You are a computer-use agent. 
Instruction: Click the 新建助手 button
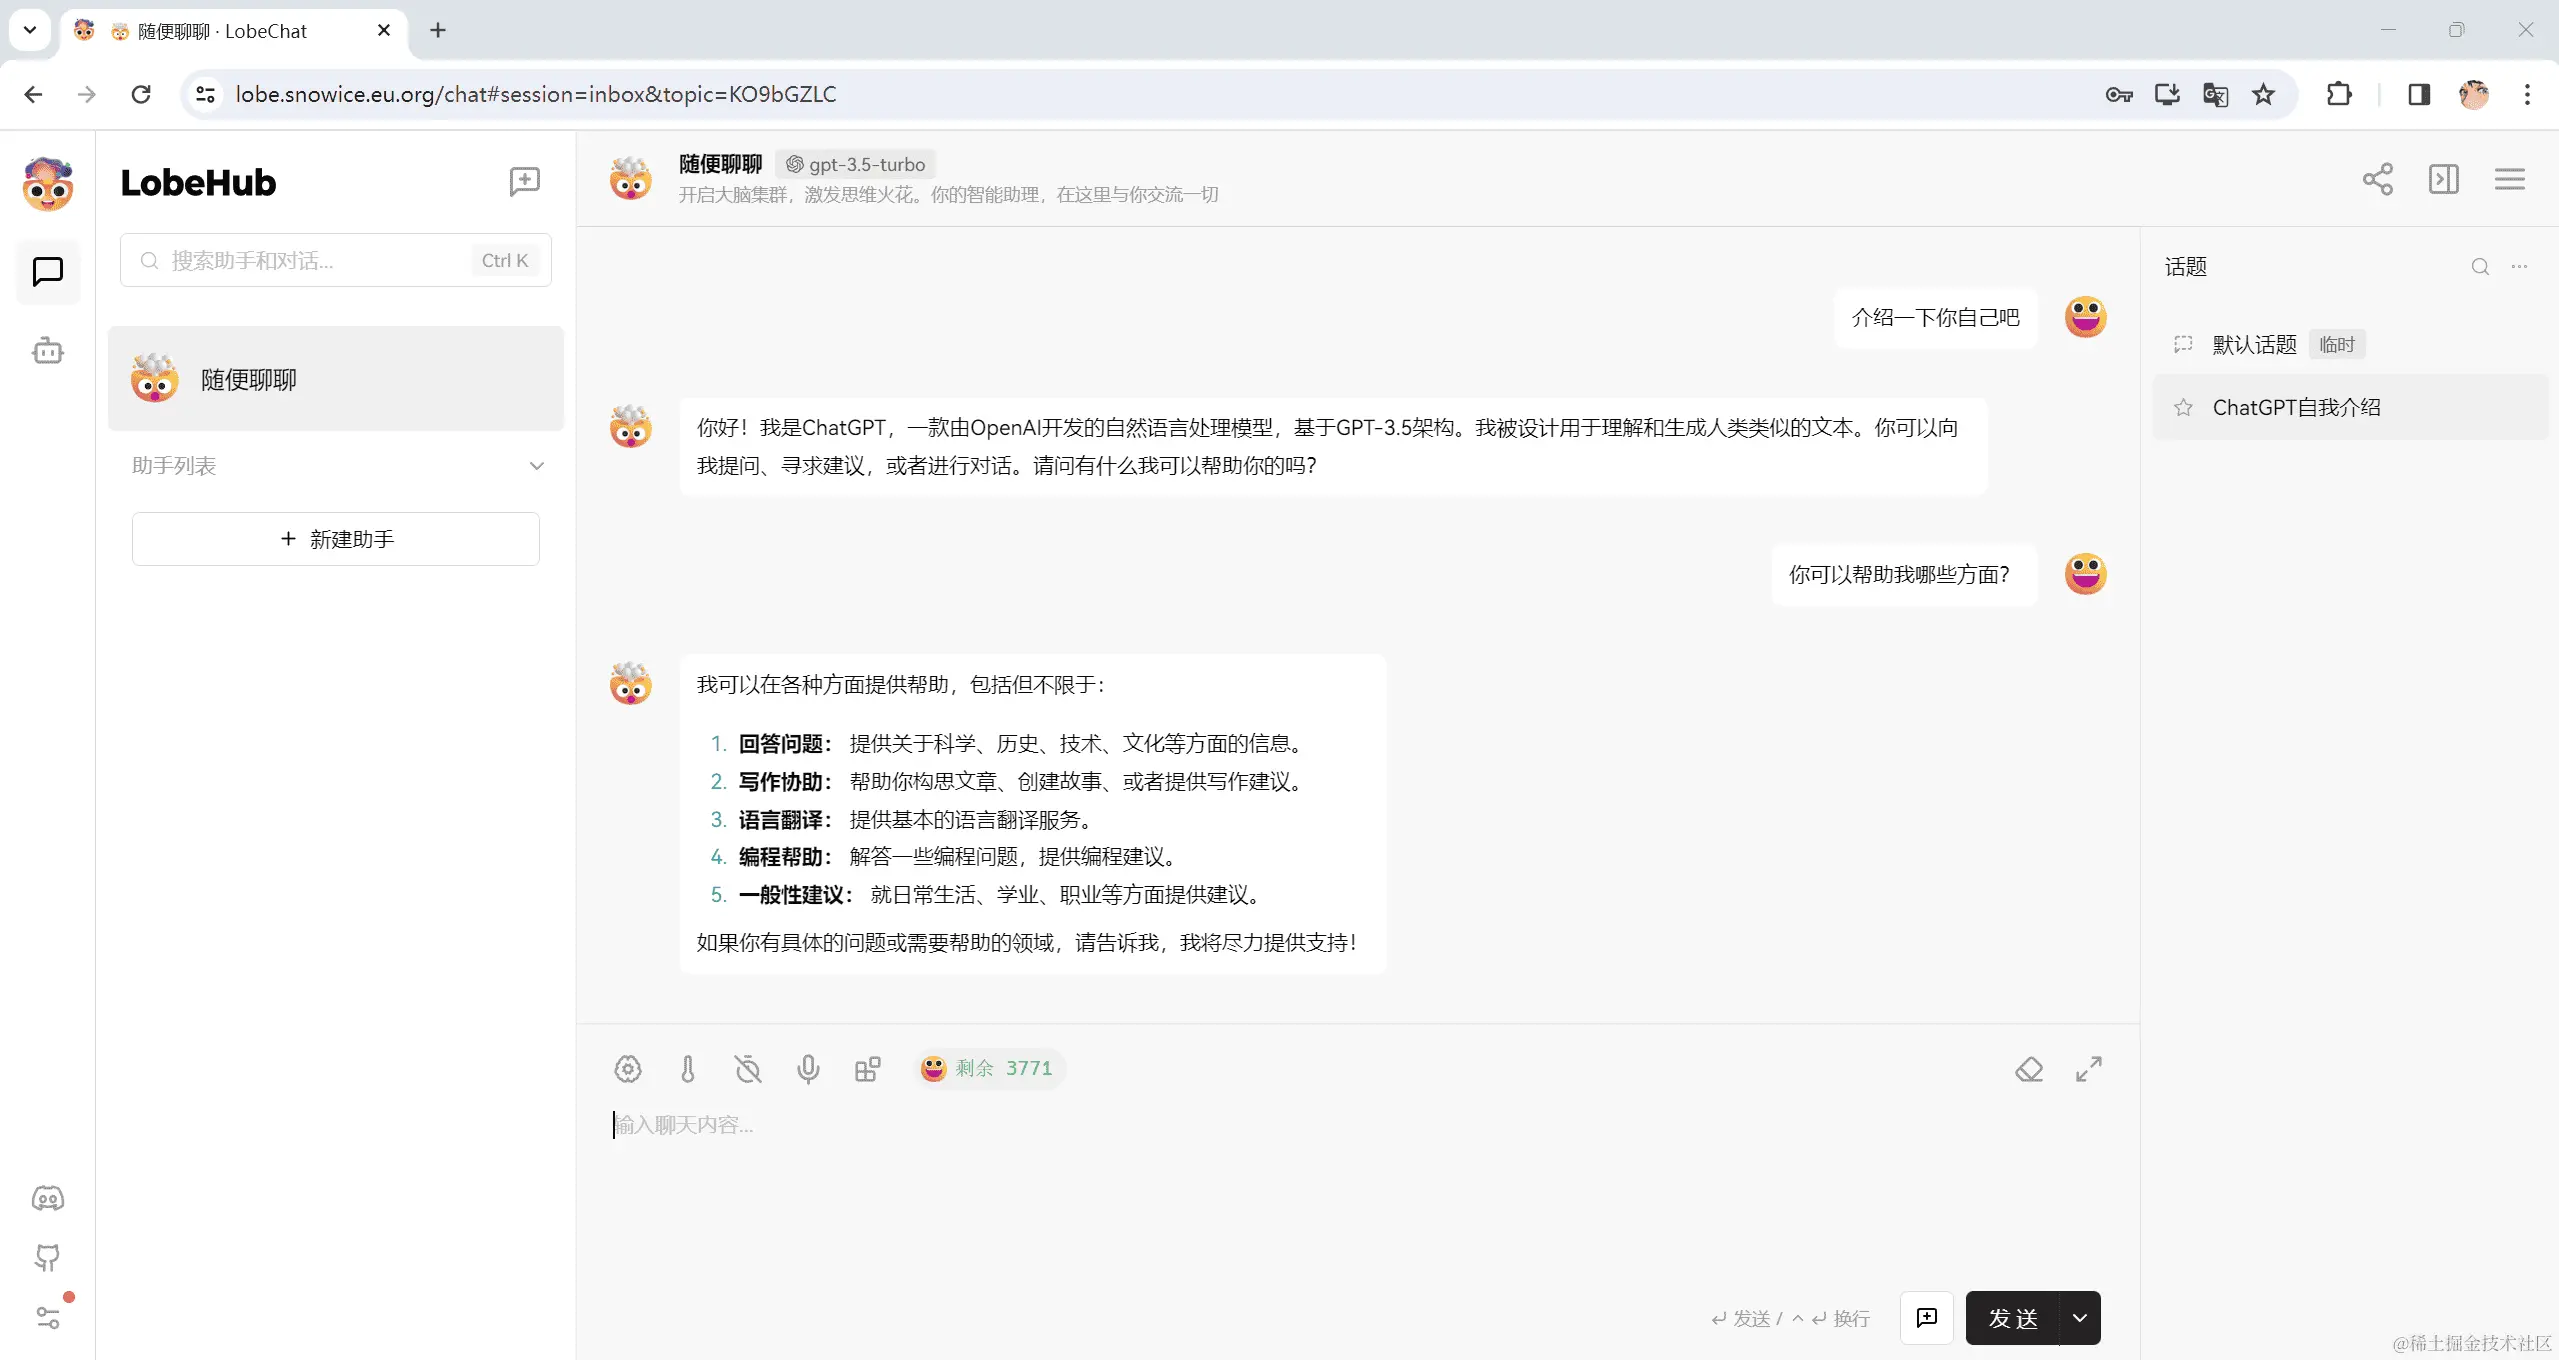335,539
